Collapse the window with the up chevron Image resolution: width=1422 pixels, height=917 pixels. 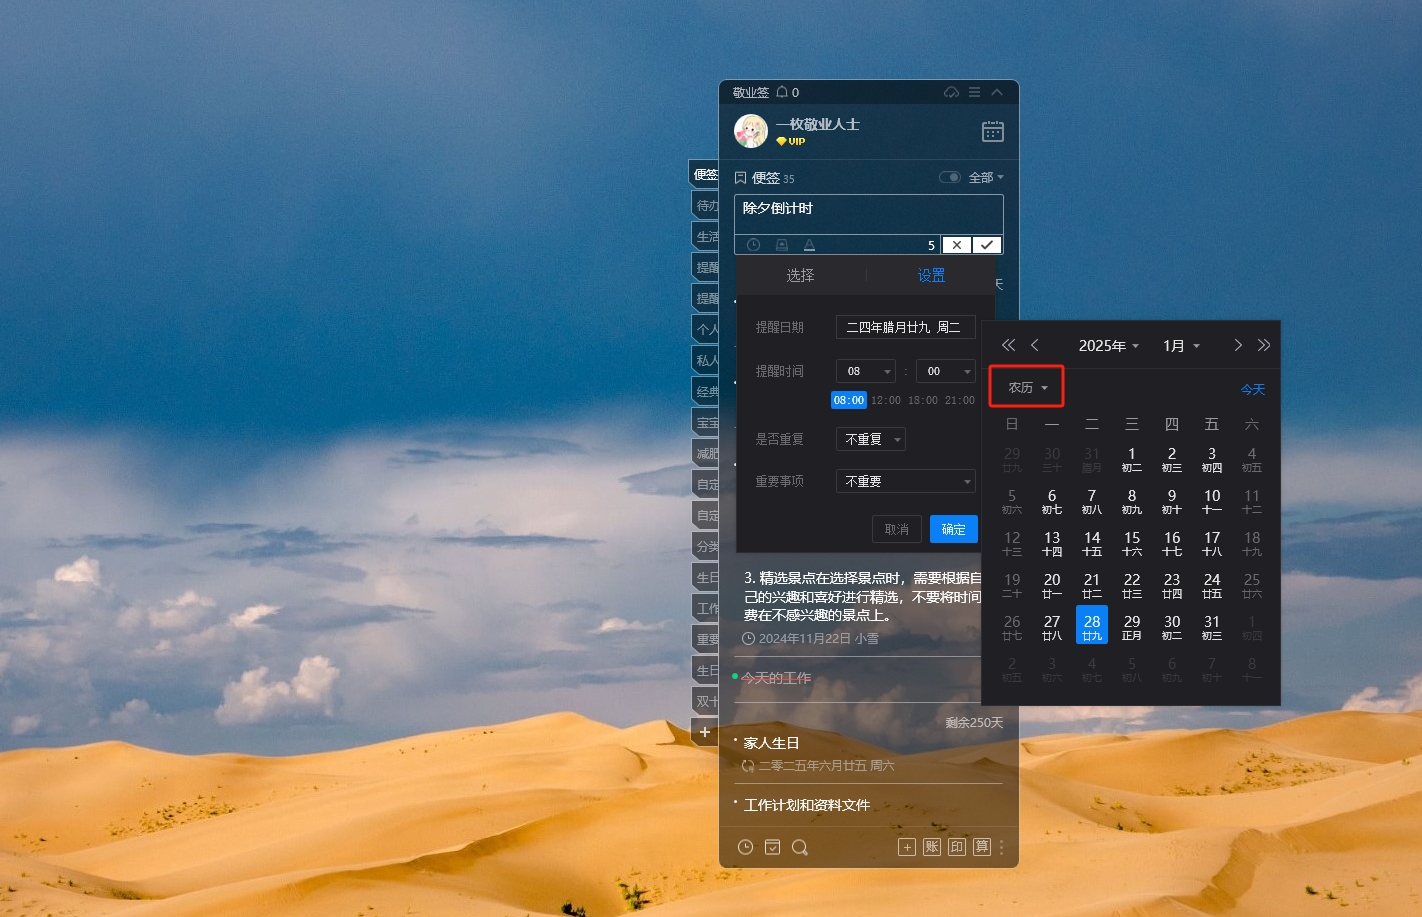[x=997, y=92]
